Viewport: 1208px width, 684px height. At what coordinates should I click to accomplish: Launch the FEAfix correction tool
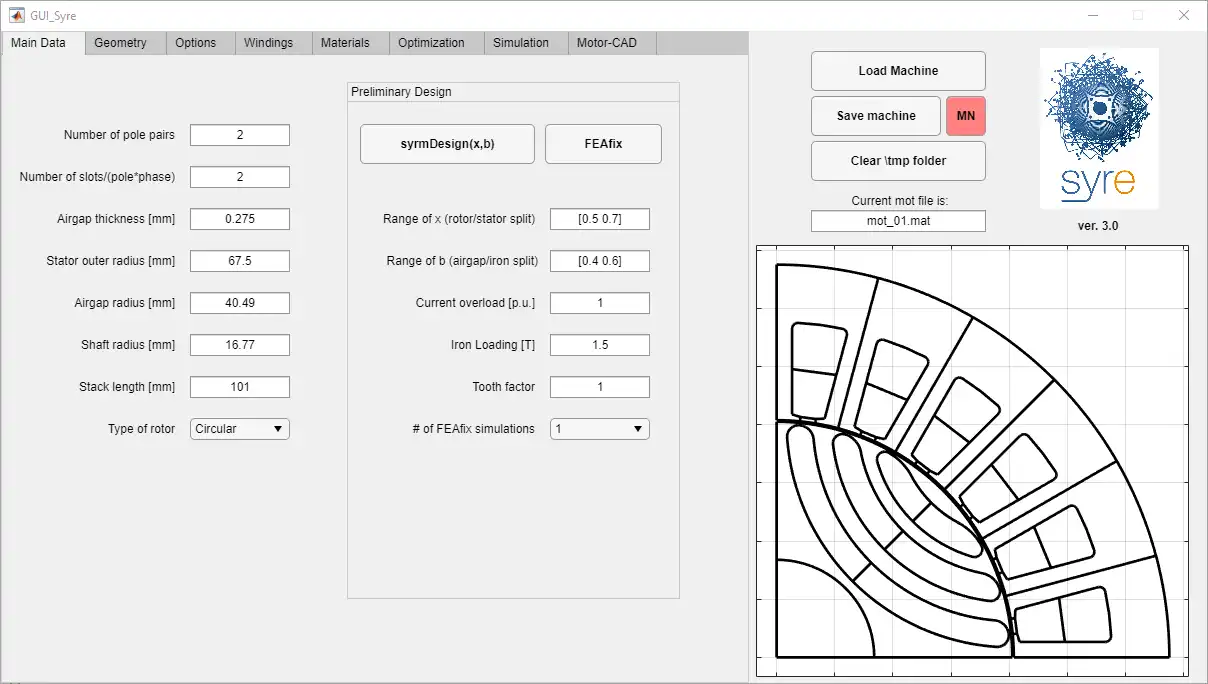(602, 143)
